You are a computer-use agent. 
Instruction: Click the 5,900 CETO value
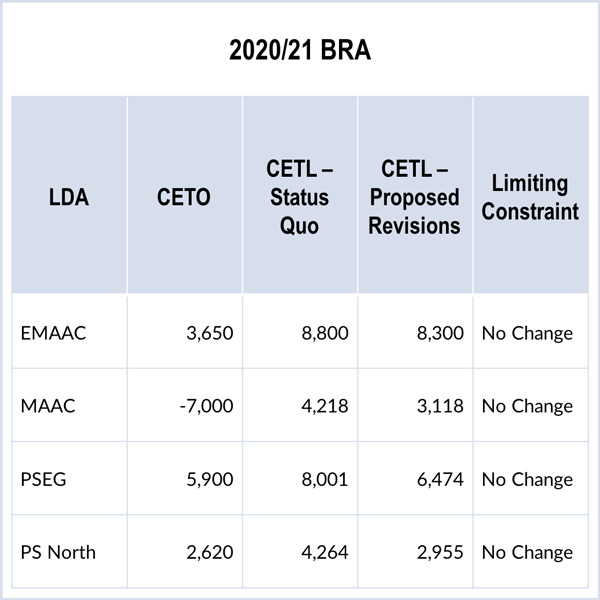pos(209,479)
